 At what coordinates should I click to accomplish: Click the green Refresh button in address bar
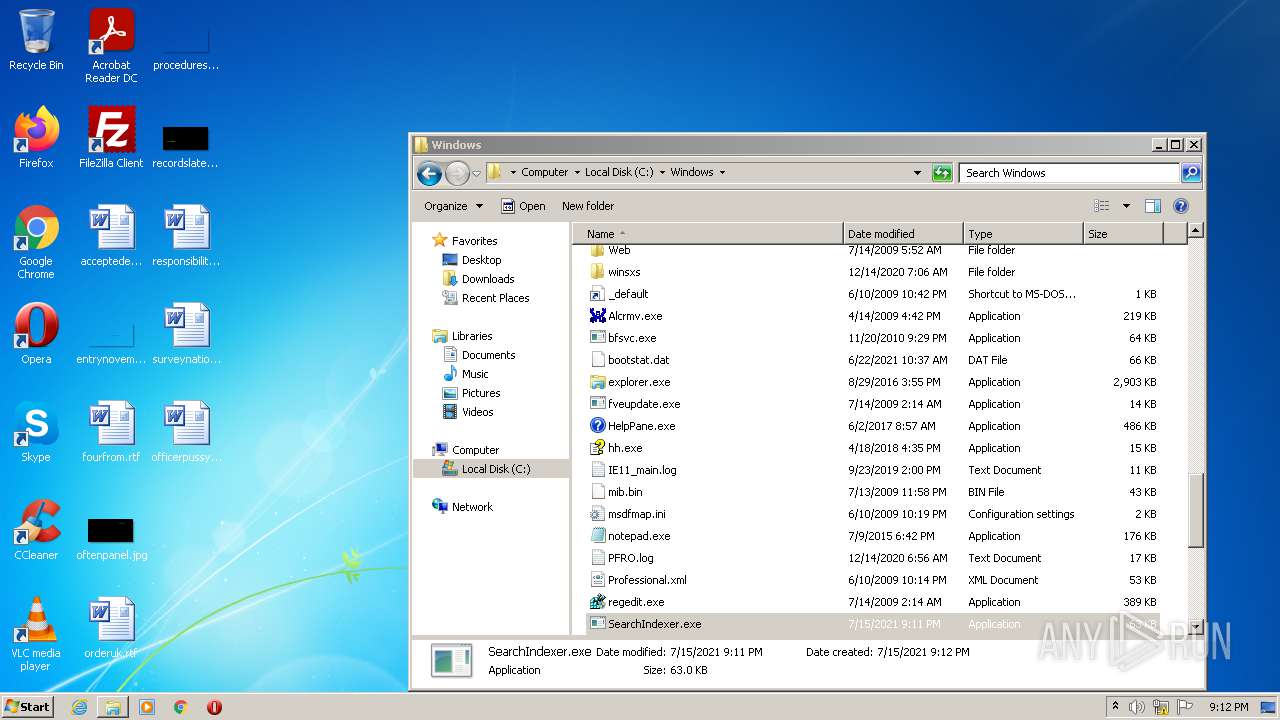pyautogui.click(x=941, y=173)
